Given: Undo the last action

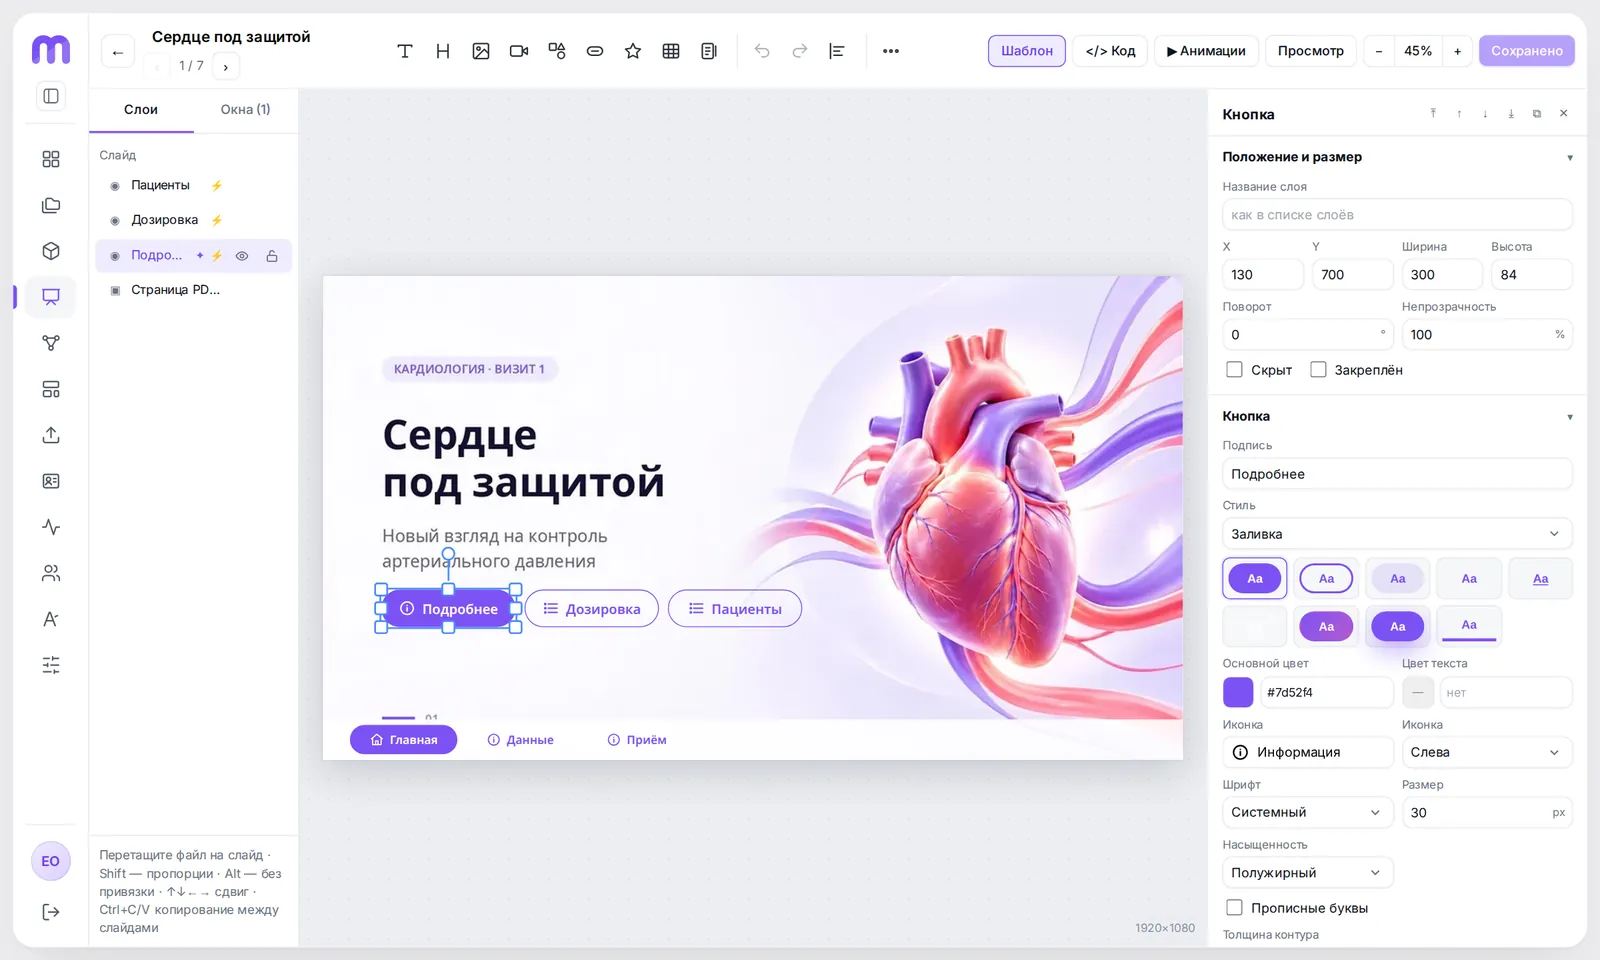Looking at the screenshot, I should click(x=762, y=51).
